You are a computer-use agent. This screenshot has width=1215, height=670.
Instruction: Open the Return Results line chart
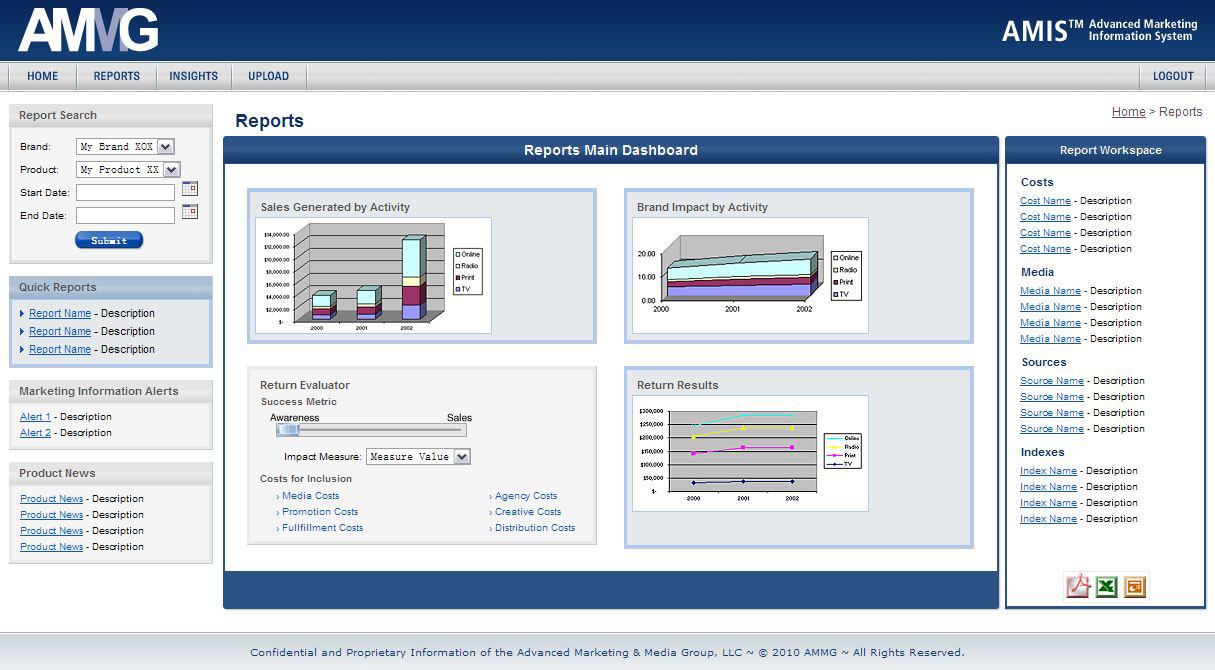click(750, 453)
